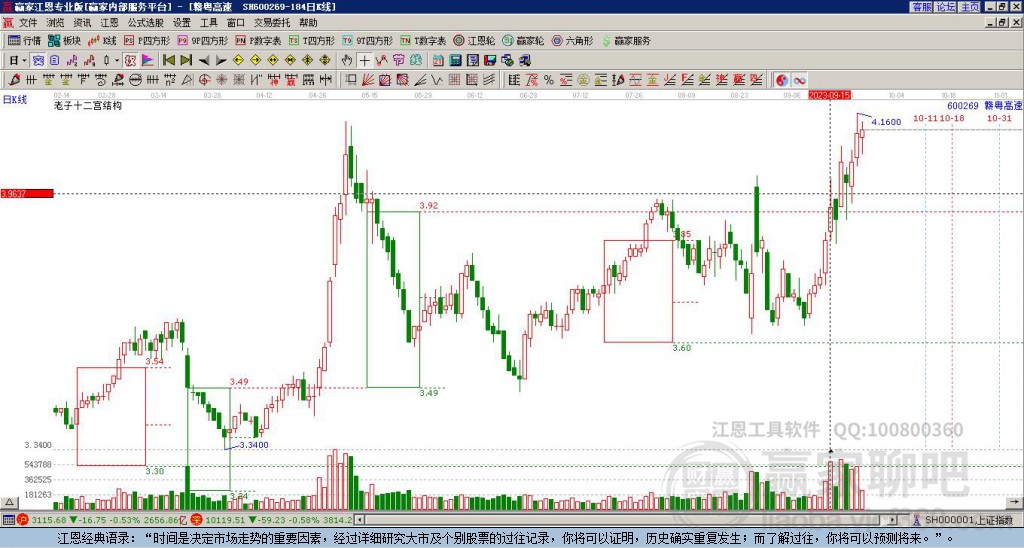Click the gold 金 circle icon
This screenshot has height=548, width=1024.
pyautogui.click(x=583, y=80)
